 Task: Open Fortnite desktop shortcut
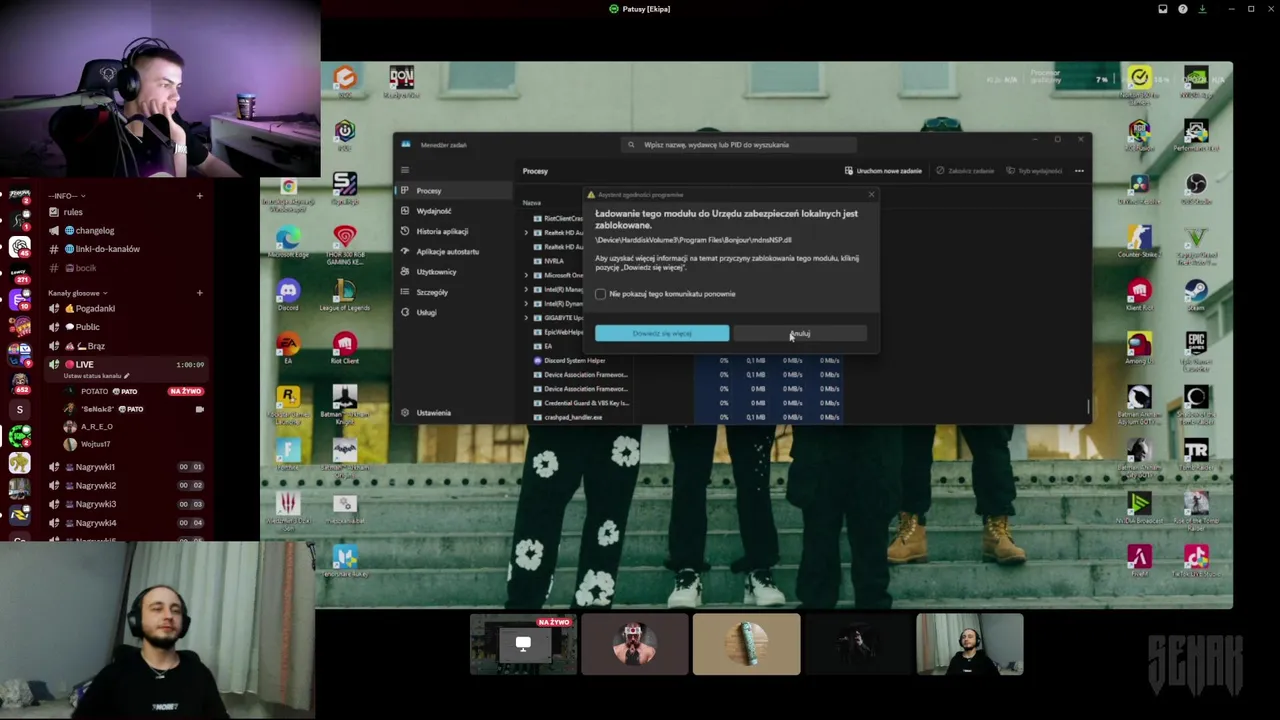point(288,453)
